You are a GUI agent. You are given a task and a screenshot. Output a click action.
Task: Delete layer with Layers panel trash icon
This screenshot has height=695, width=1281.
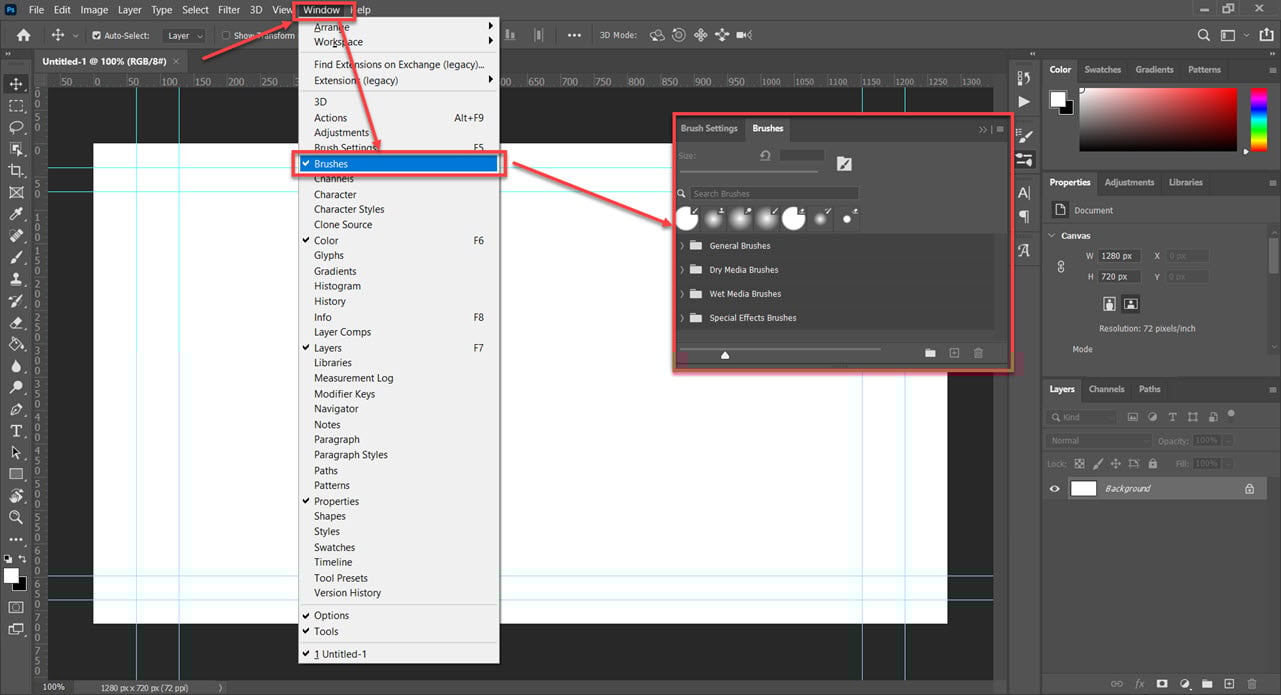tap(1250, 684)
